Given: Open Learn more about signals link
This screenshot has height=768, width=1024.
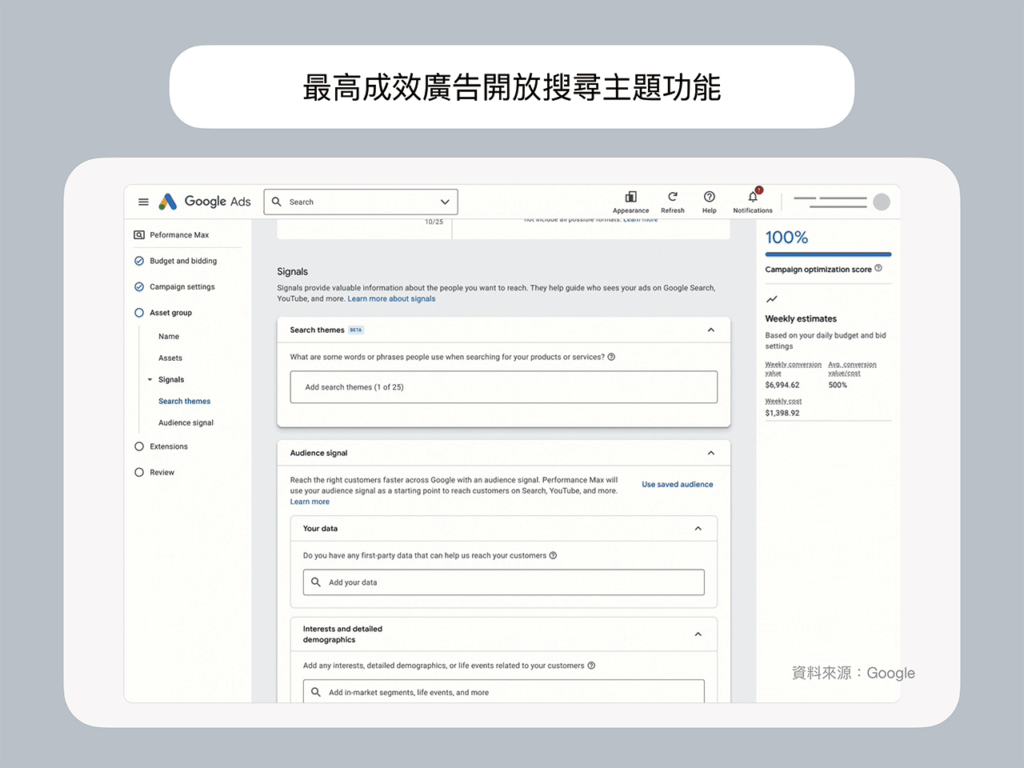Looking at the screenshot, I should point(391,299).
